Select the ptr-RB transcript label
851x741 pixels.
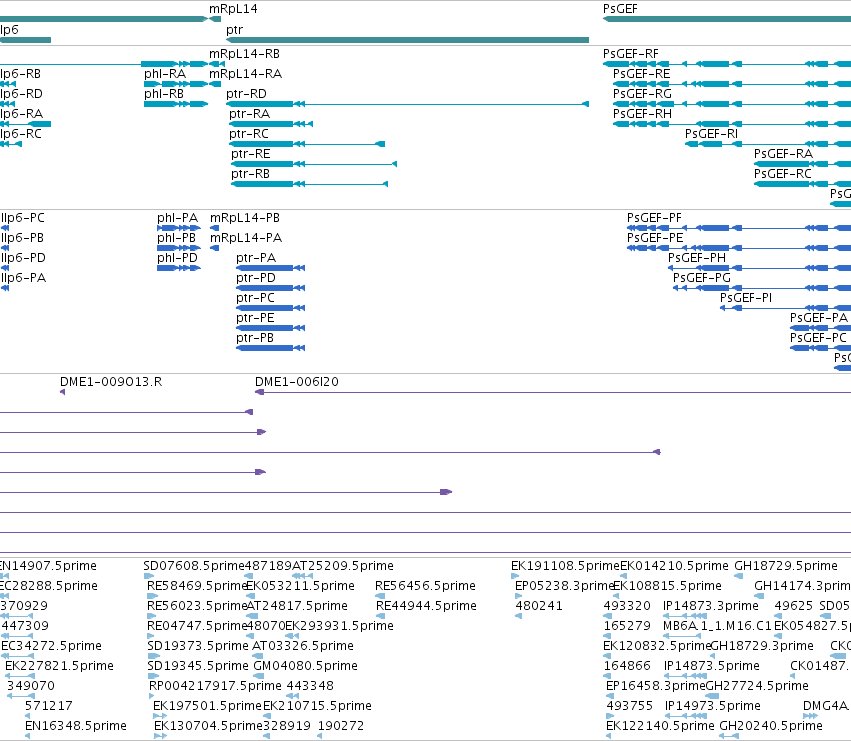tap(250, 175)
